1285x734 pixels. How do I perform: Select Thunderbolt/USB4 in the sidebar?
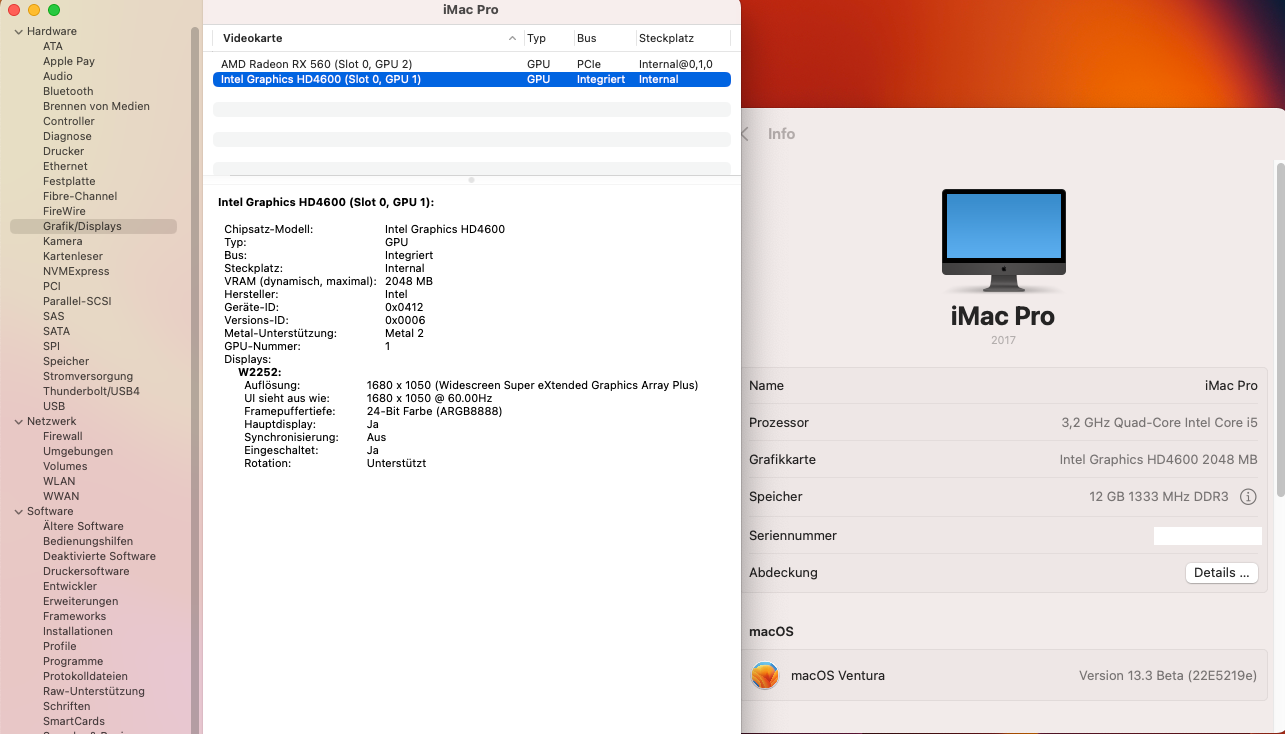91,391
